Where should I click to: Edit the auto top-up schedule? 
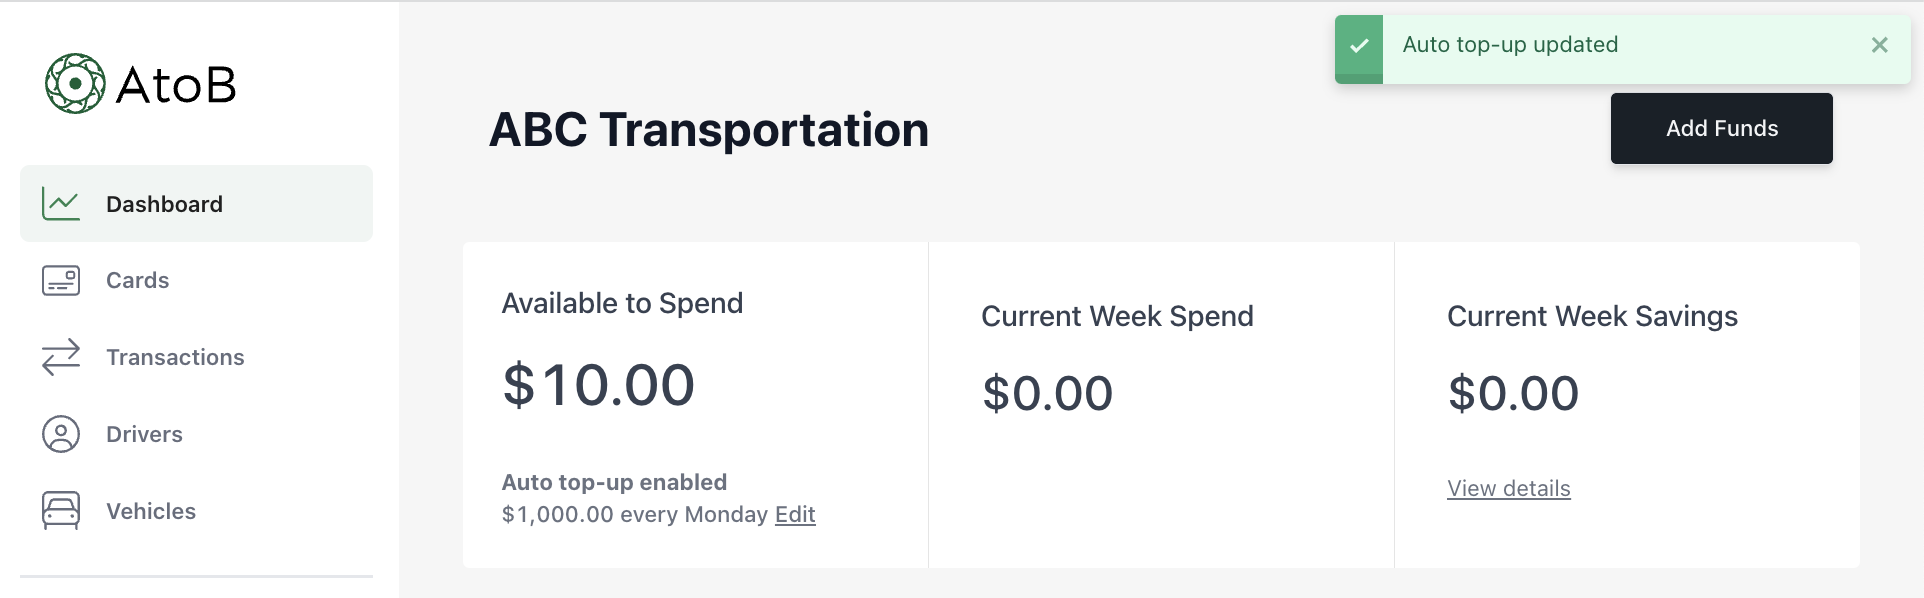pyautogui.click(x=794, y=514)
